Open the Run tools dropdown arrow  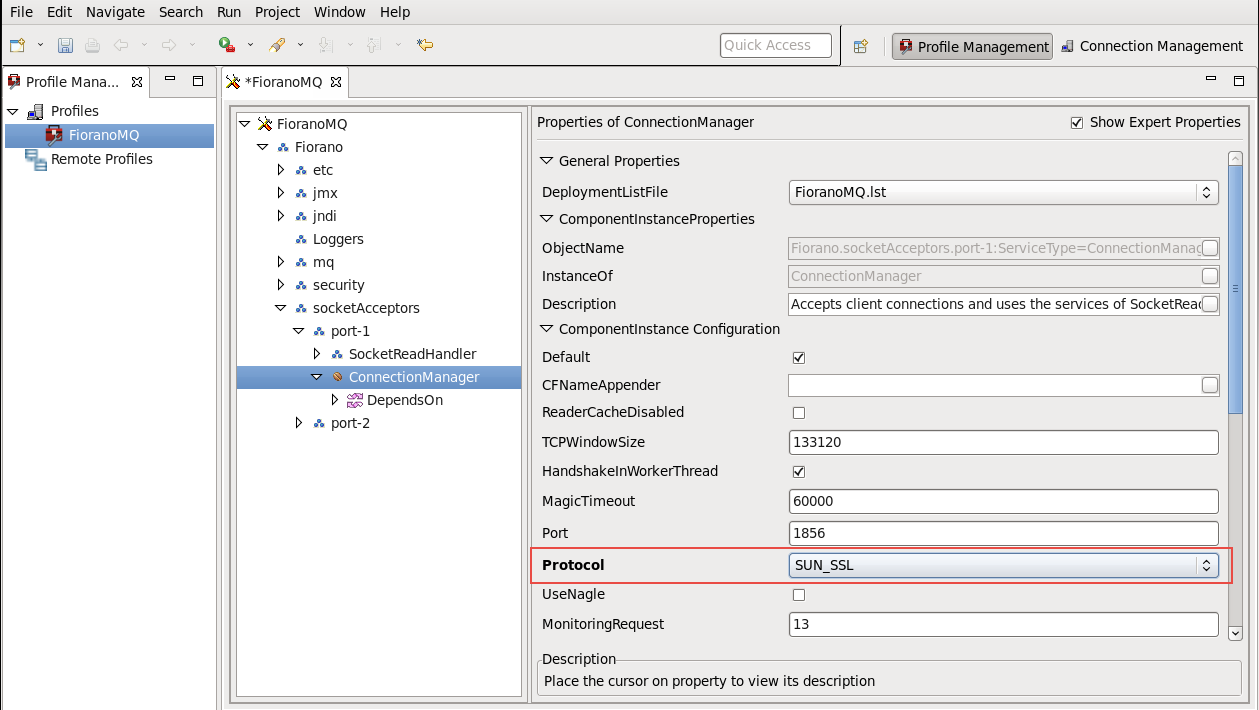(x=250, y=45)
